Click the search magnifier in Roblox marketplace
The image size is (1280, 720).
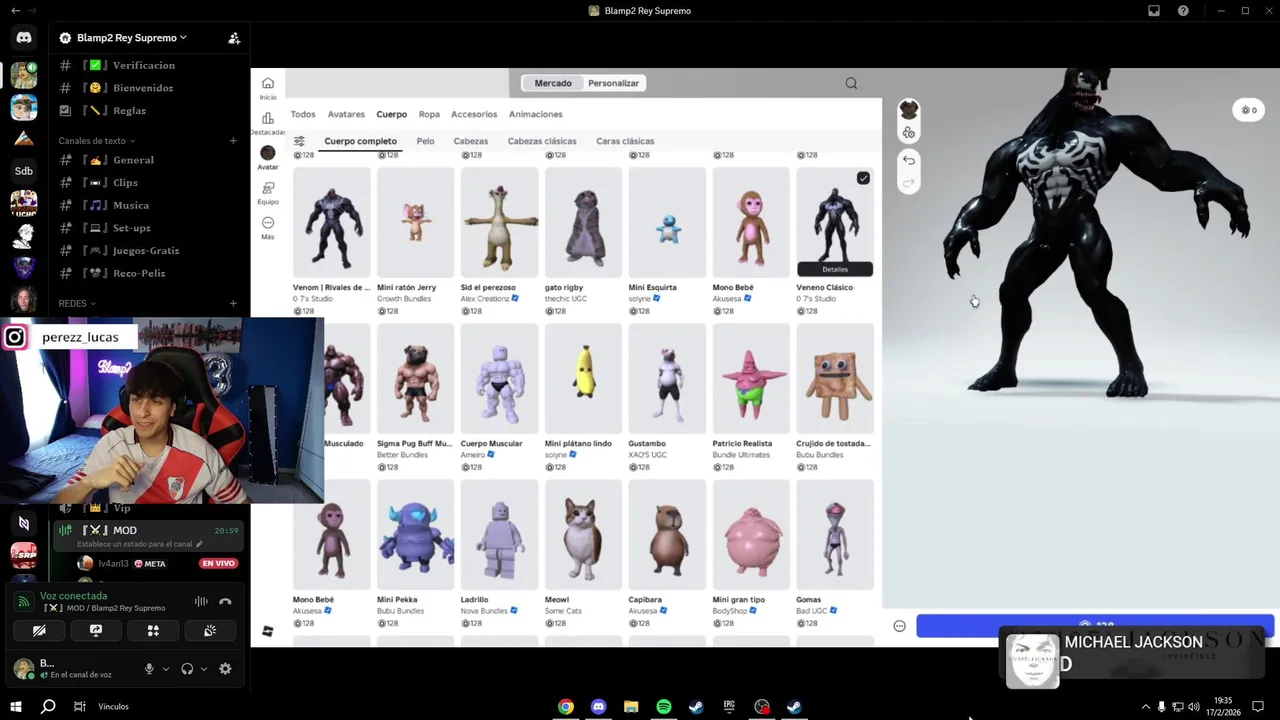pos(851,83)
